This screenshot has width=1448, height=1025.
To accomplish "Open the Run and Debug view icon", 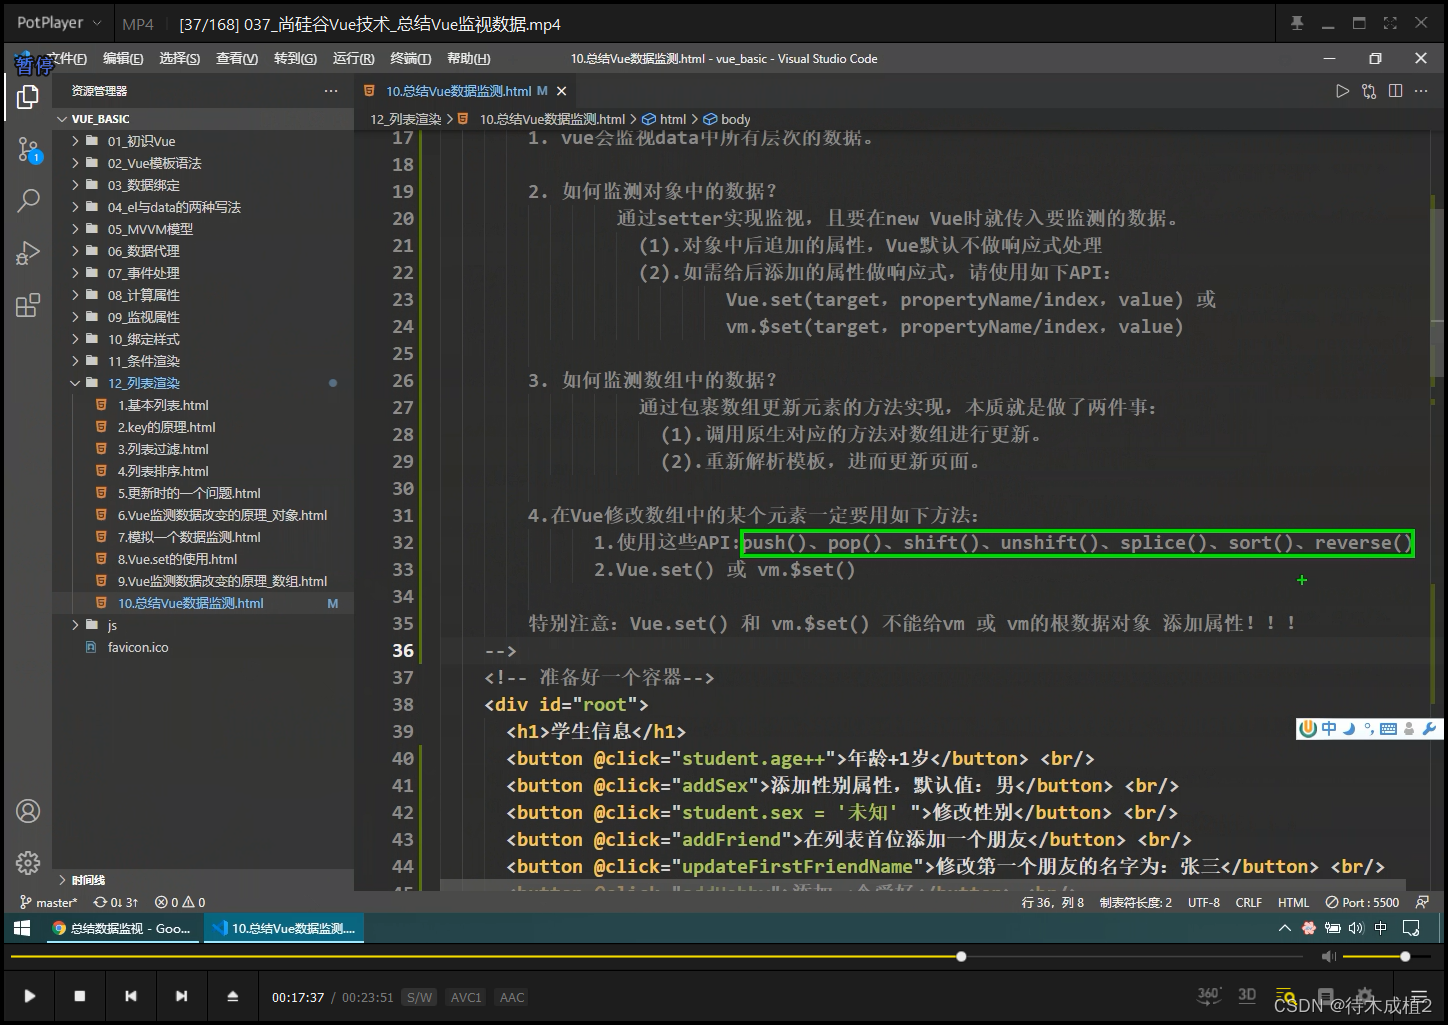I will (28, 253).
